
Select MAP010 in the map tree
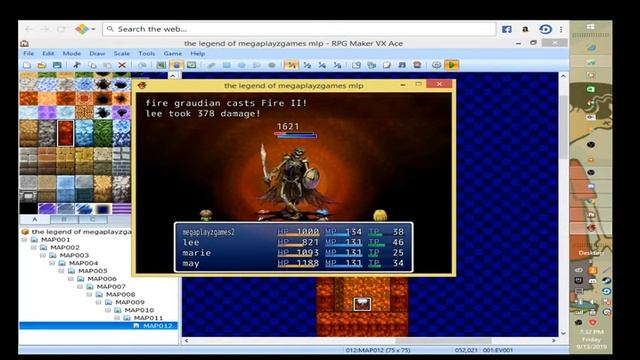click(x=139, y=310)
